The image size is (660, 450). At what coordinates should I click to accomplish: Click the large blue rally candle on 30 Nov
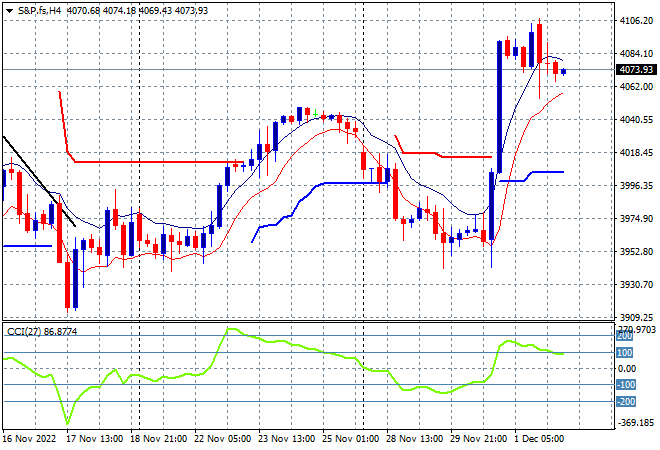click(499, 107)
